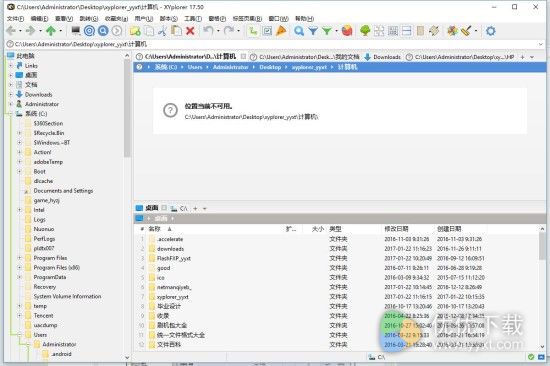Viewport: 550px width, 366px height.
Task: Select the Tencent tree folder
Action: coord(43,315)
